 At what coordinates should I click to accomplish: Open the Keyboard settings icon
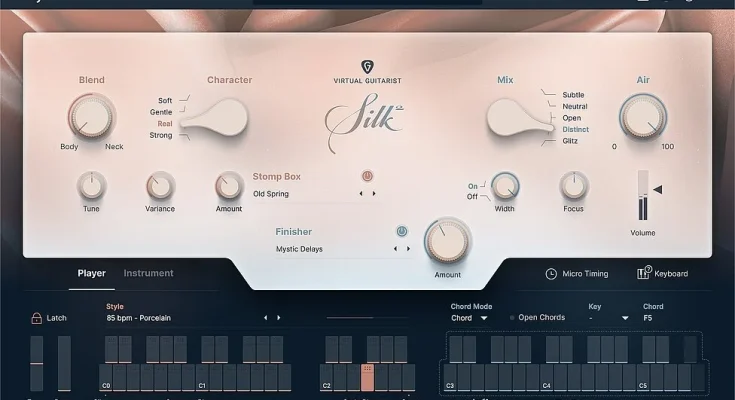(x=644, y=273)
